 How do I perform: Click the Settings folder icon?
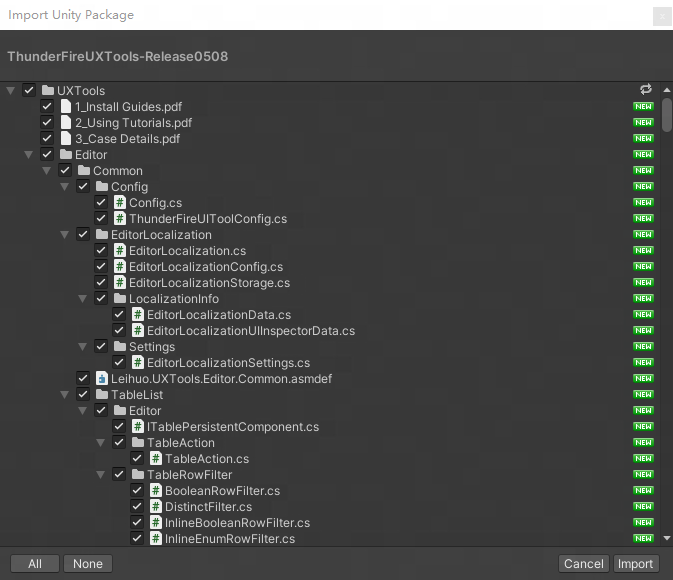point(120,346)
